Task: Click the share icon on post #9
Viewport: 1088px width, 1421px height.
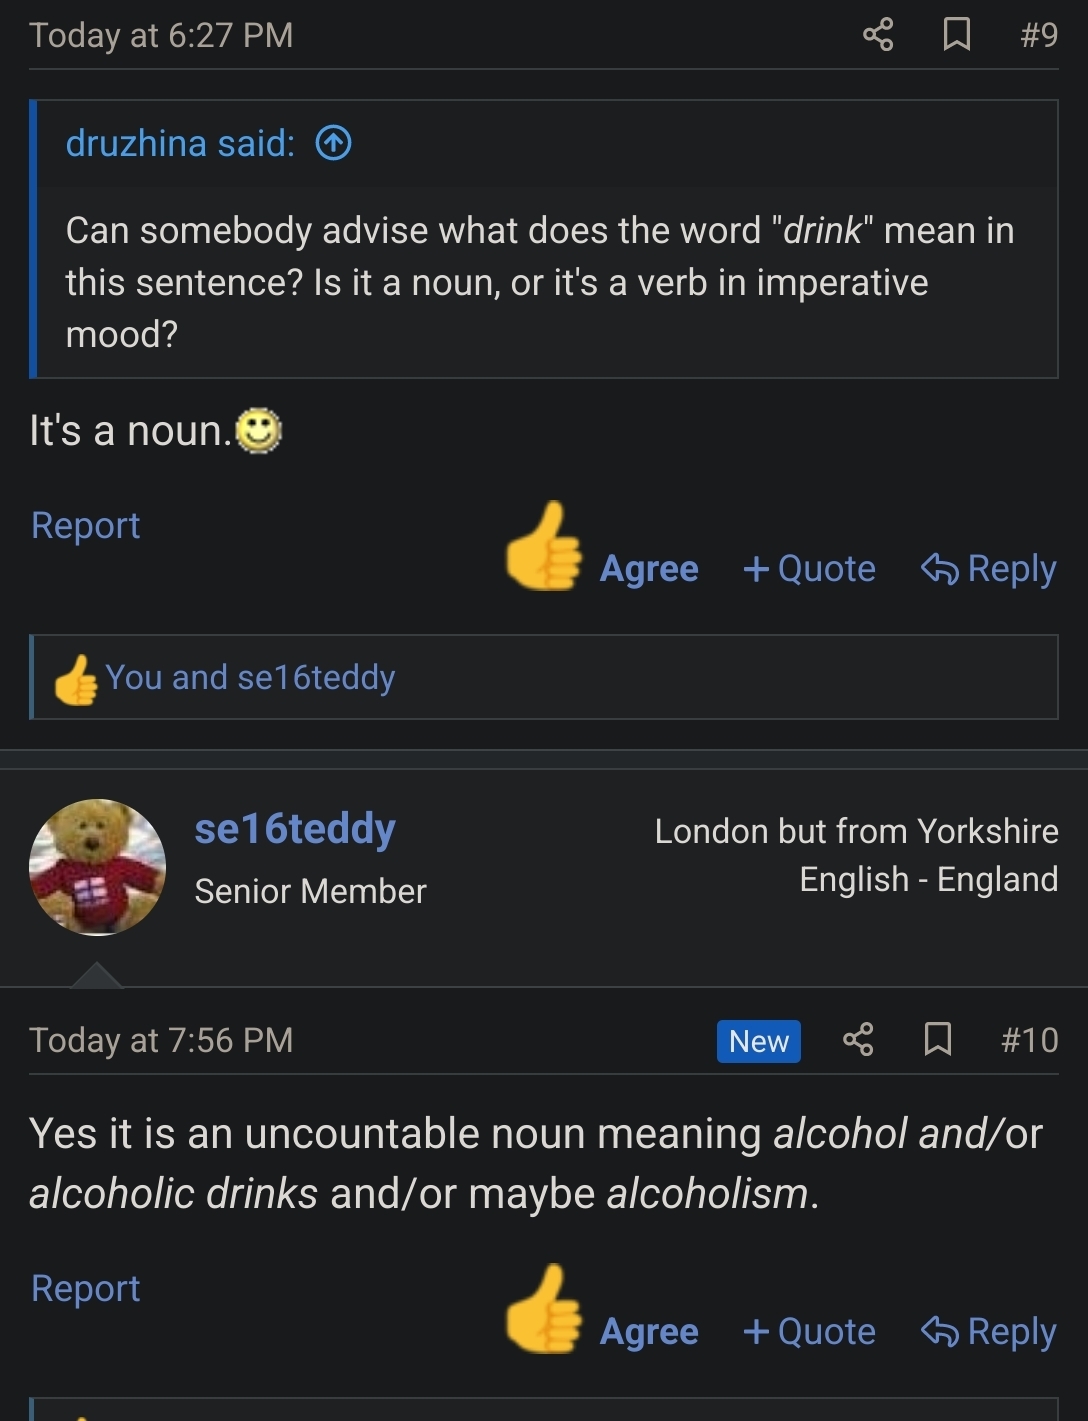Action: point(878,35)
